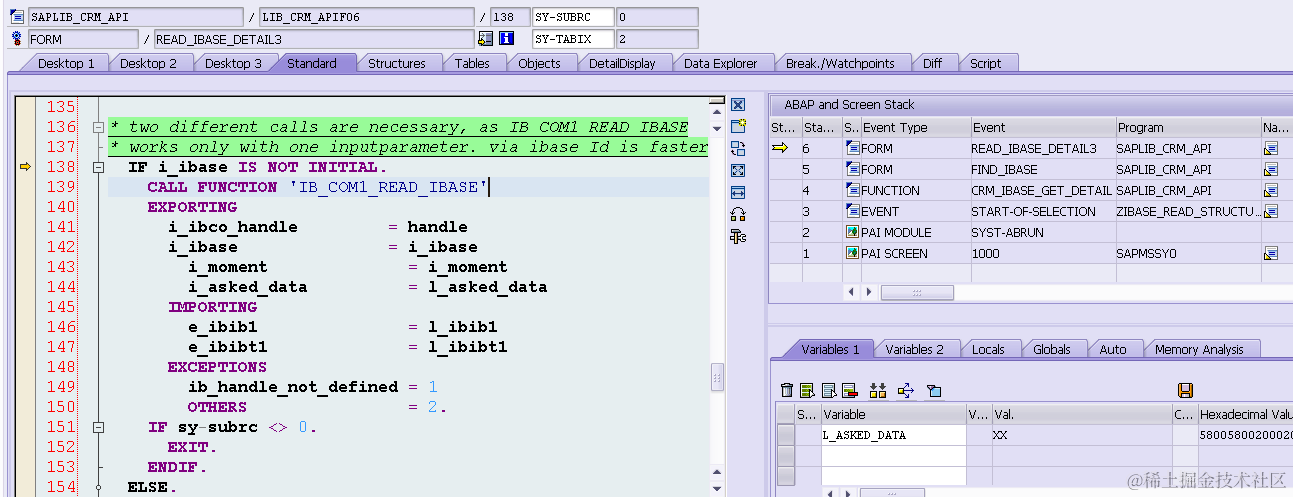The height and width of the screenshot is (497, 1293).
Task: Click the second list icon in Variables toolbar
Action: pos(829,390)
